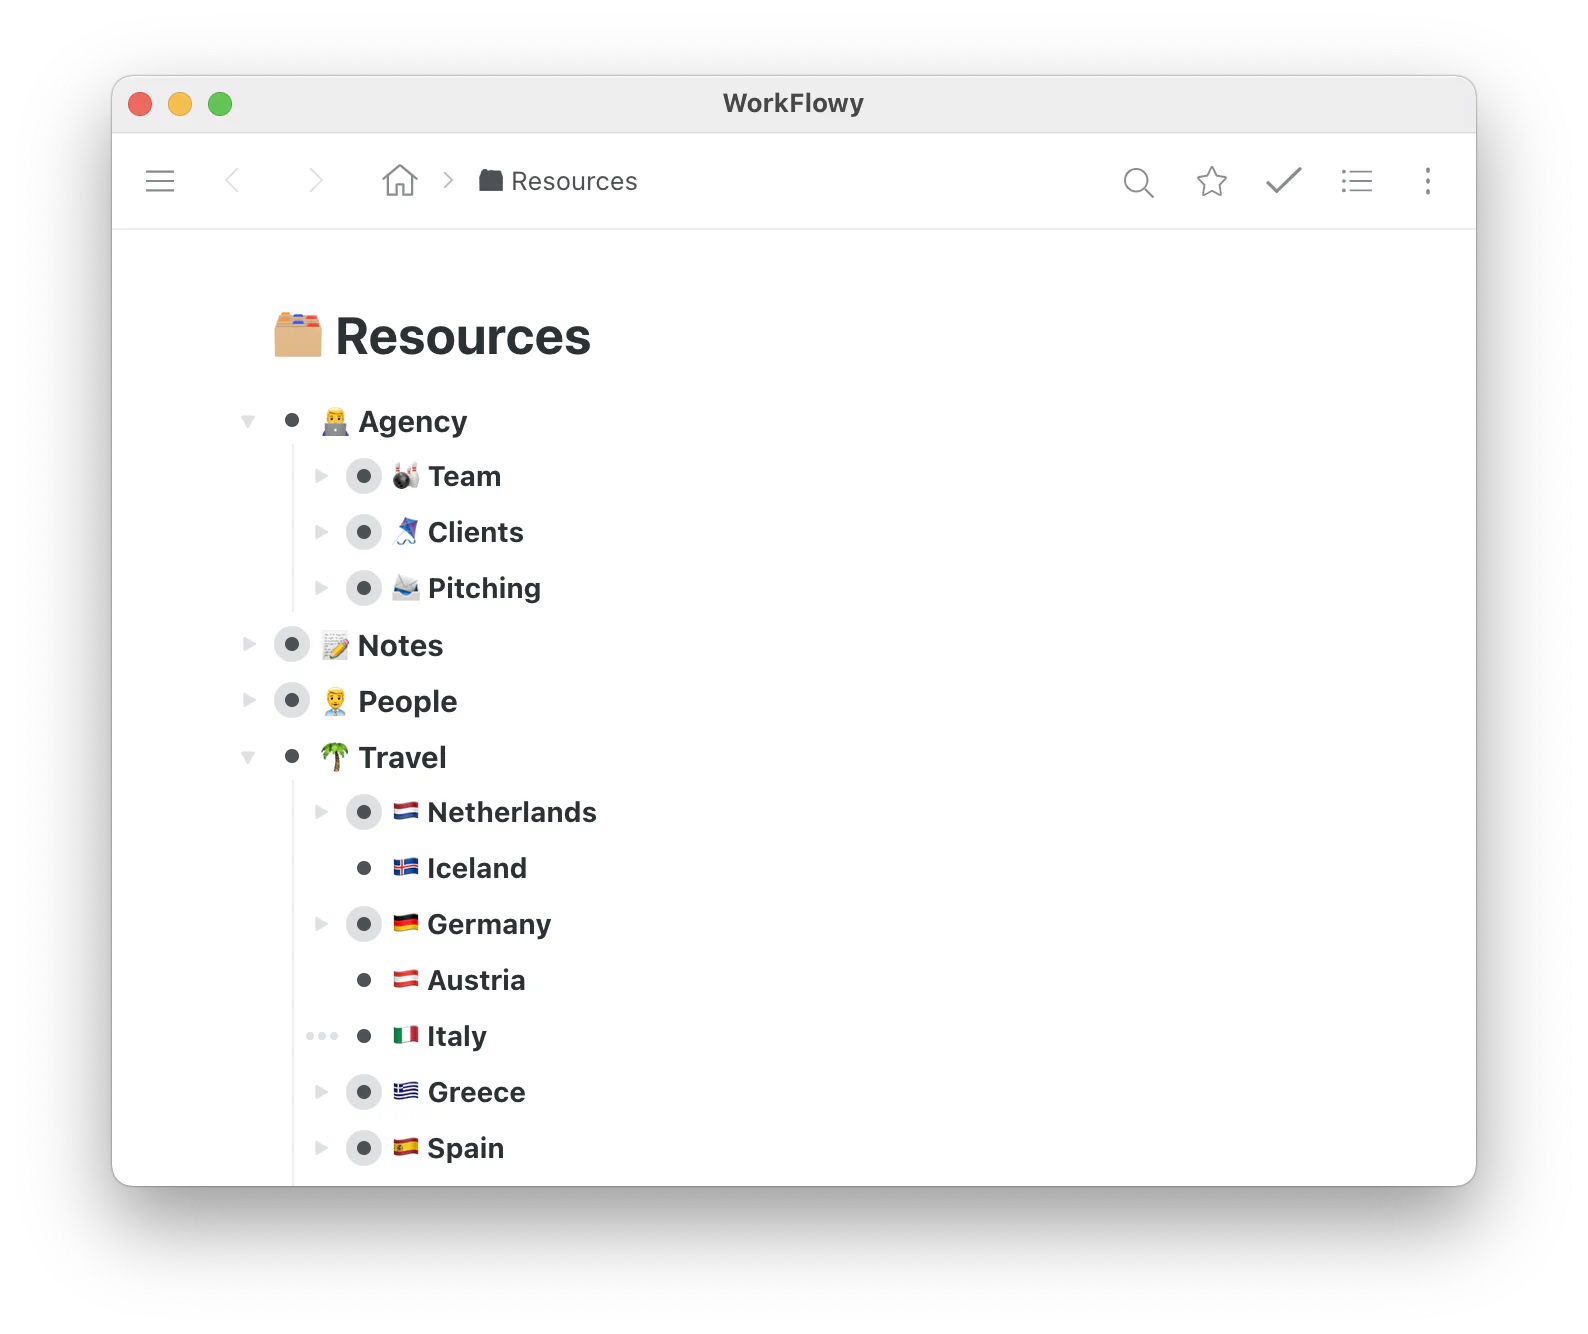This screenshot has height=1334, width=1588.
Task: Open the list view options icon
Action: click(1356, 181)
